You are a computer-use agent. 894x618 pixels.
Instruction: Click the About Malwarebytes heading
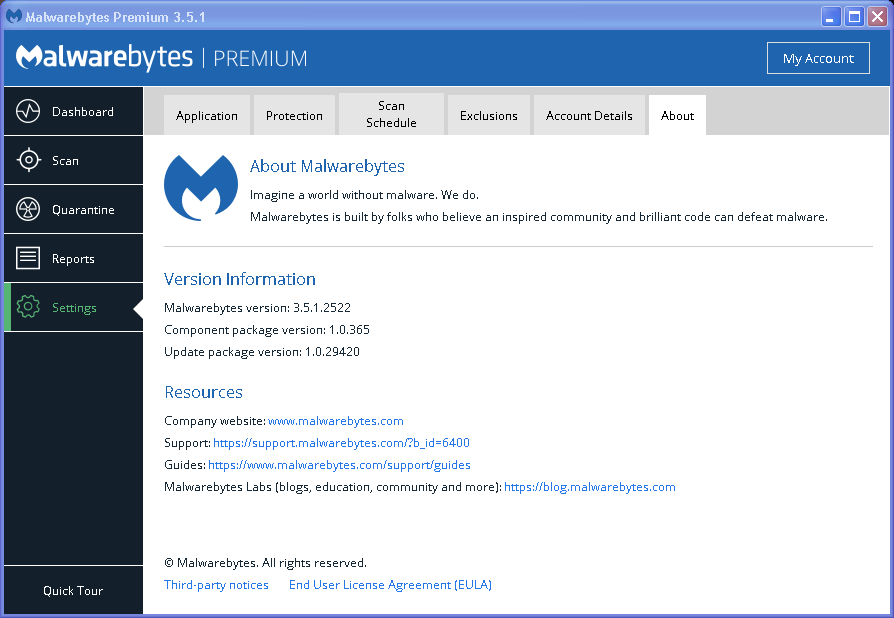pyautogui.click(x=327, y=166)
